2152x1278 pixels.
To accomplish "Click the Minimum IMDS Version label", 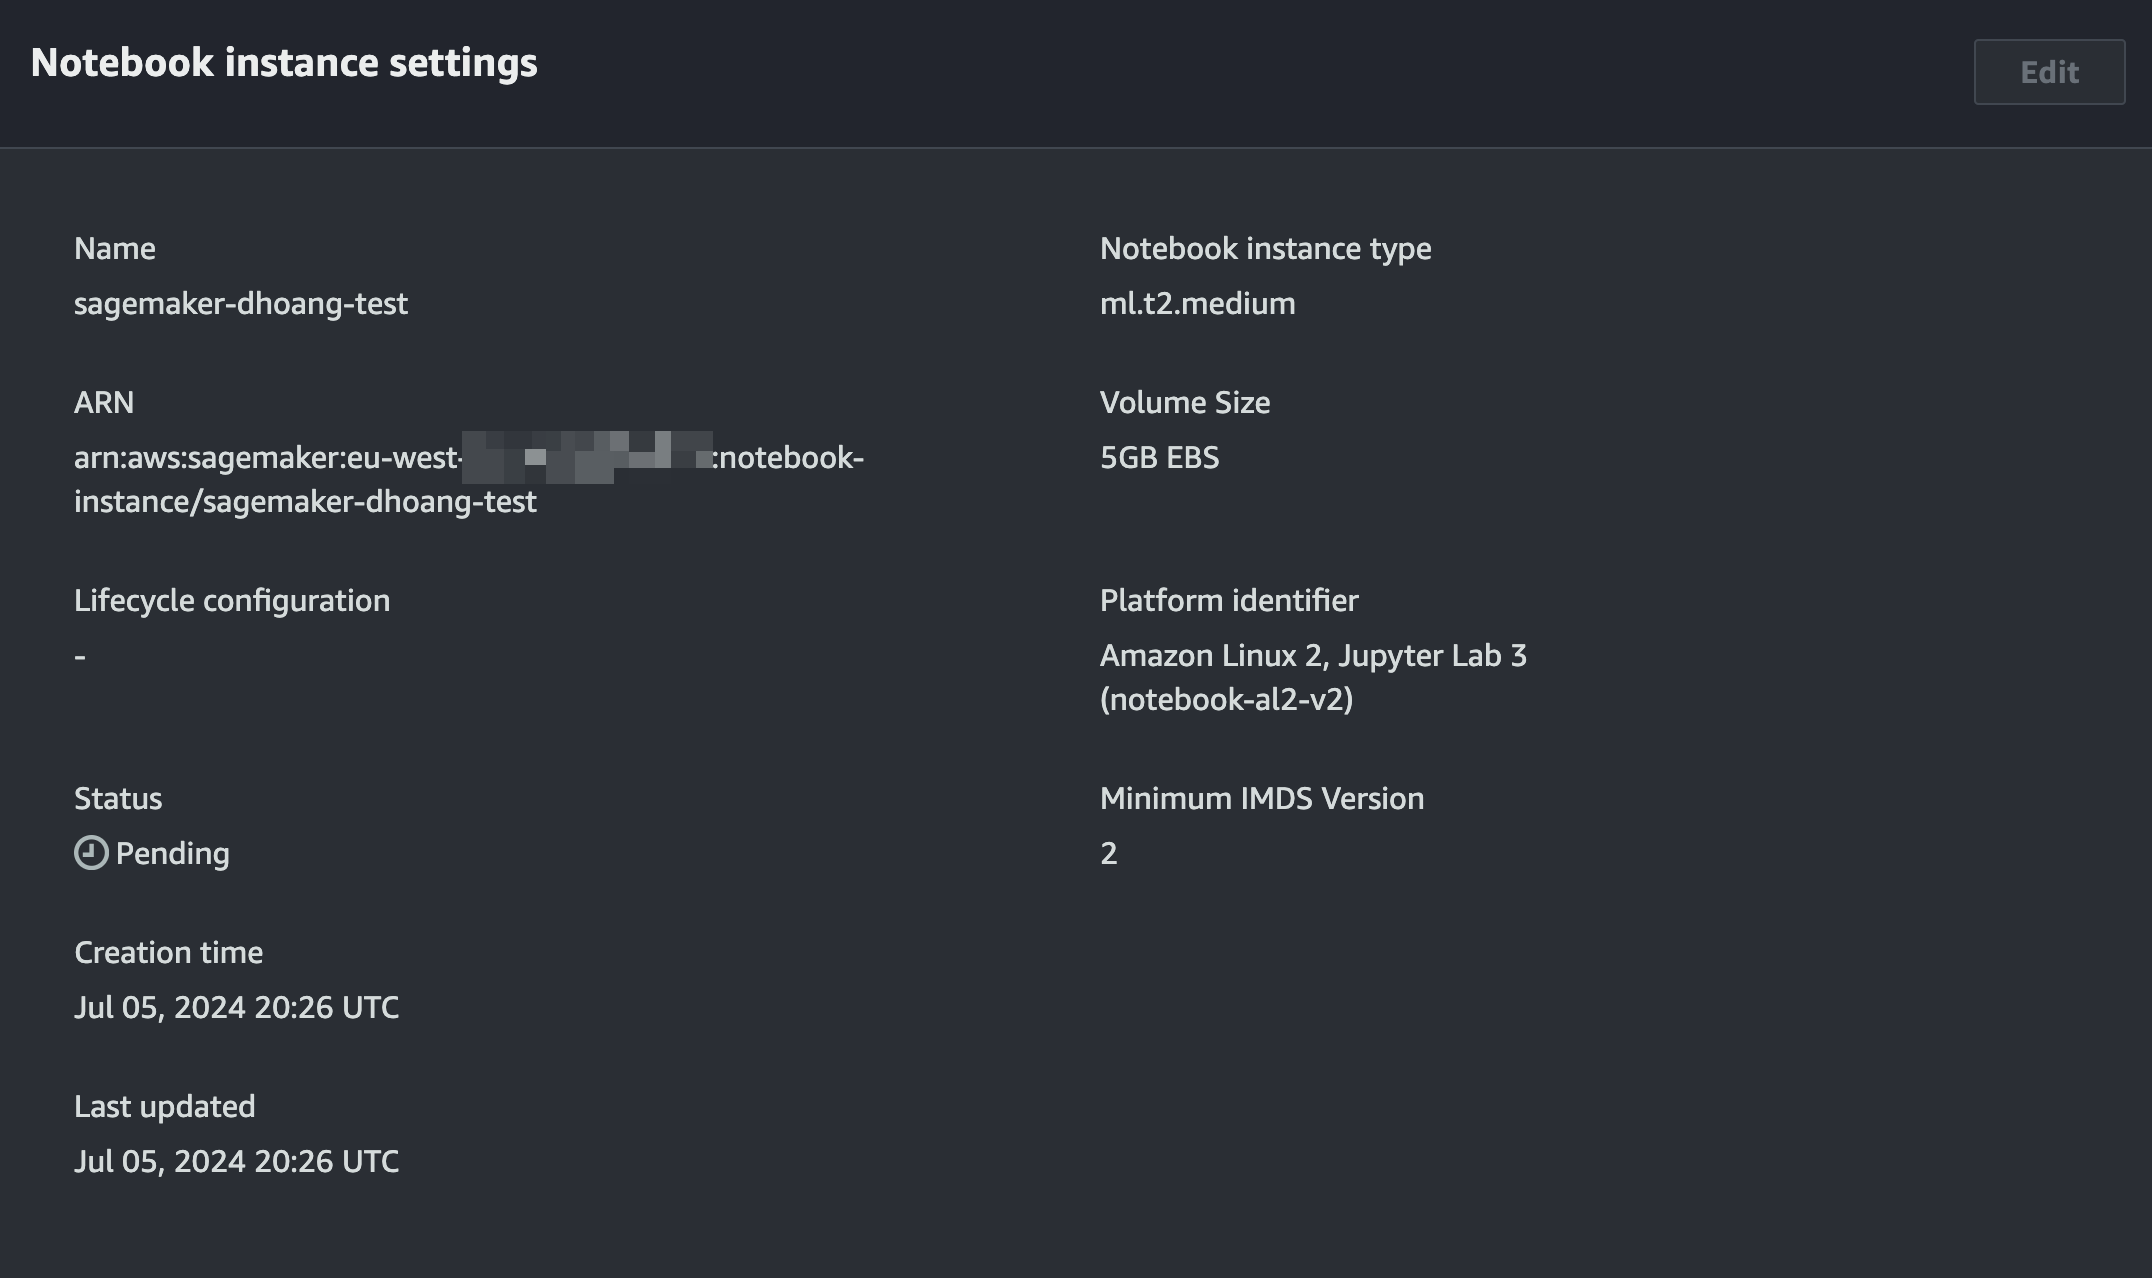I will [1261, 797].
